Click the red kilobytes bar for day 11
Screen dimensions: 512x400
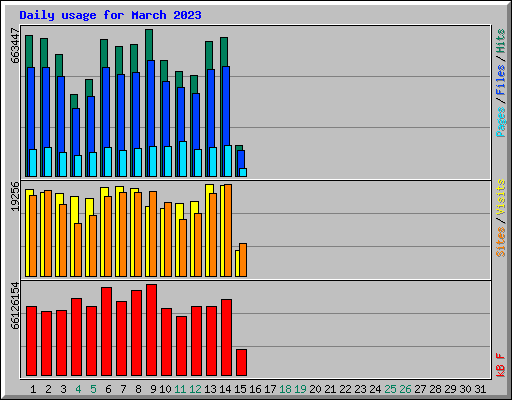(x=182, y=346)
